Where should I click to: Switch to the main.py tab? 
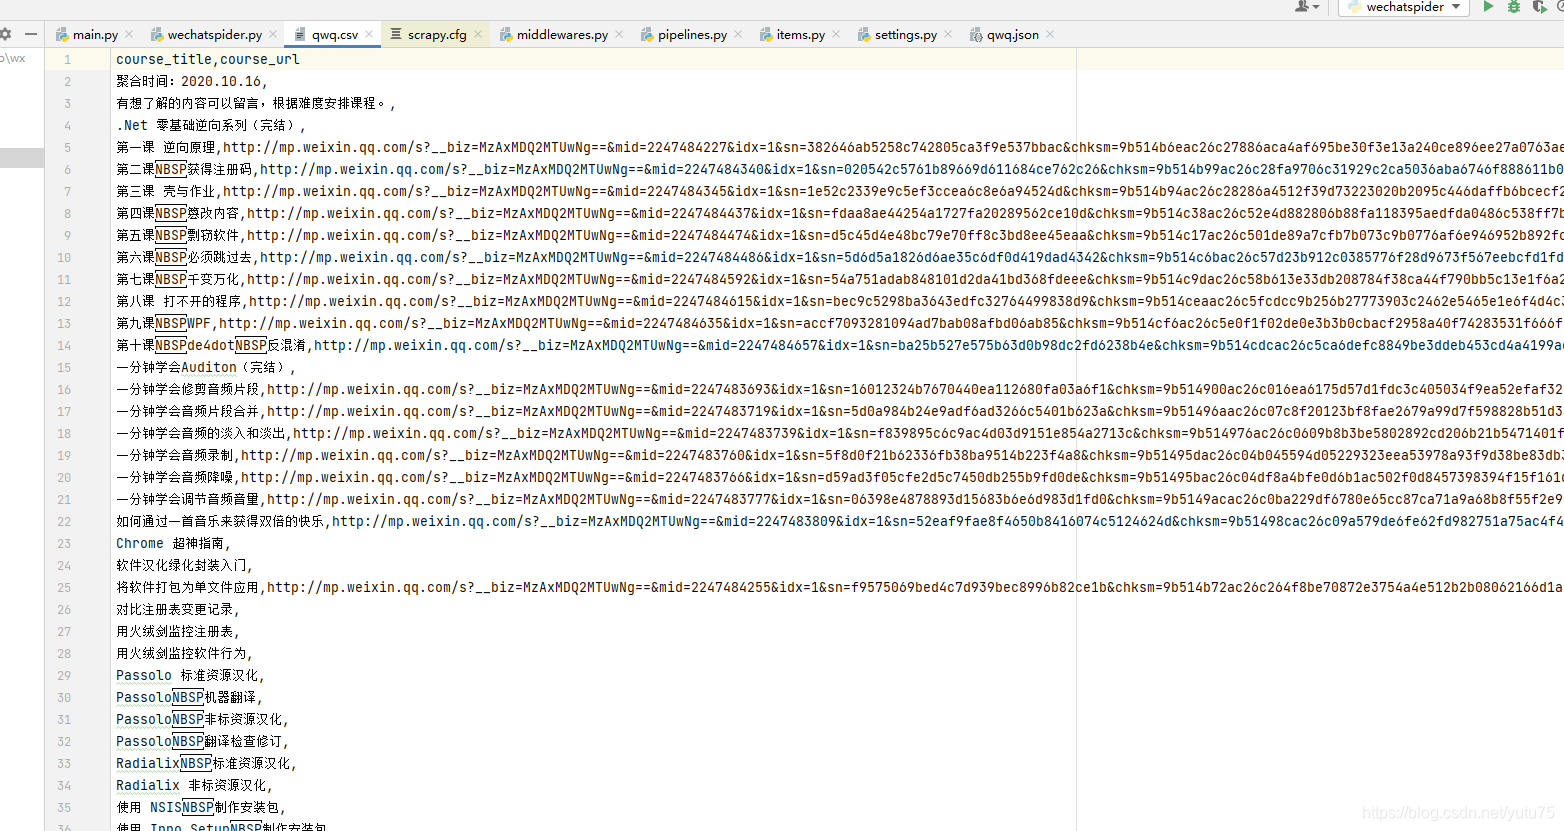tap(95, 34)
